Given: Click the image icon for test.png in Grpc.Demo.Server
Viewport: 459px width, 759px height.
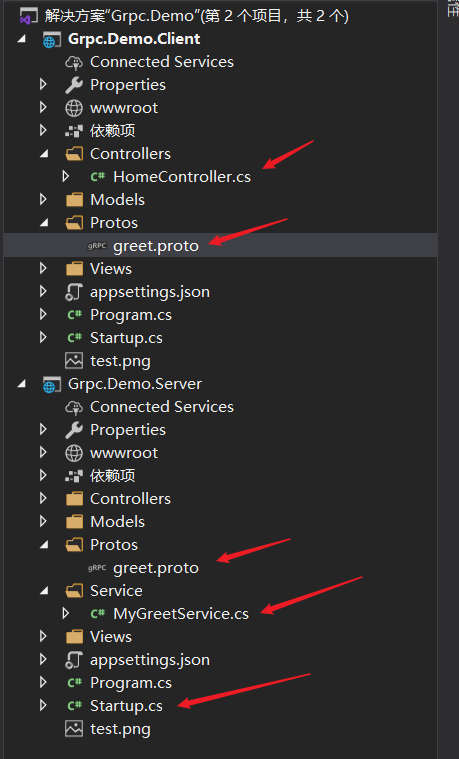Looking at the screenshot, I should tap(74, 729).
